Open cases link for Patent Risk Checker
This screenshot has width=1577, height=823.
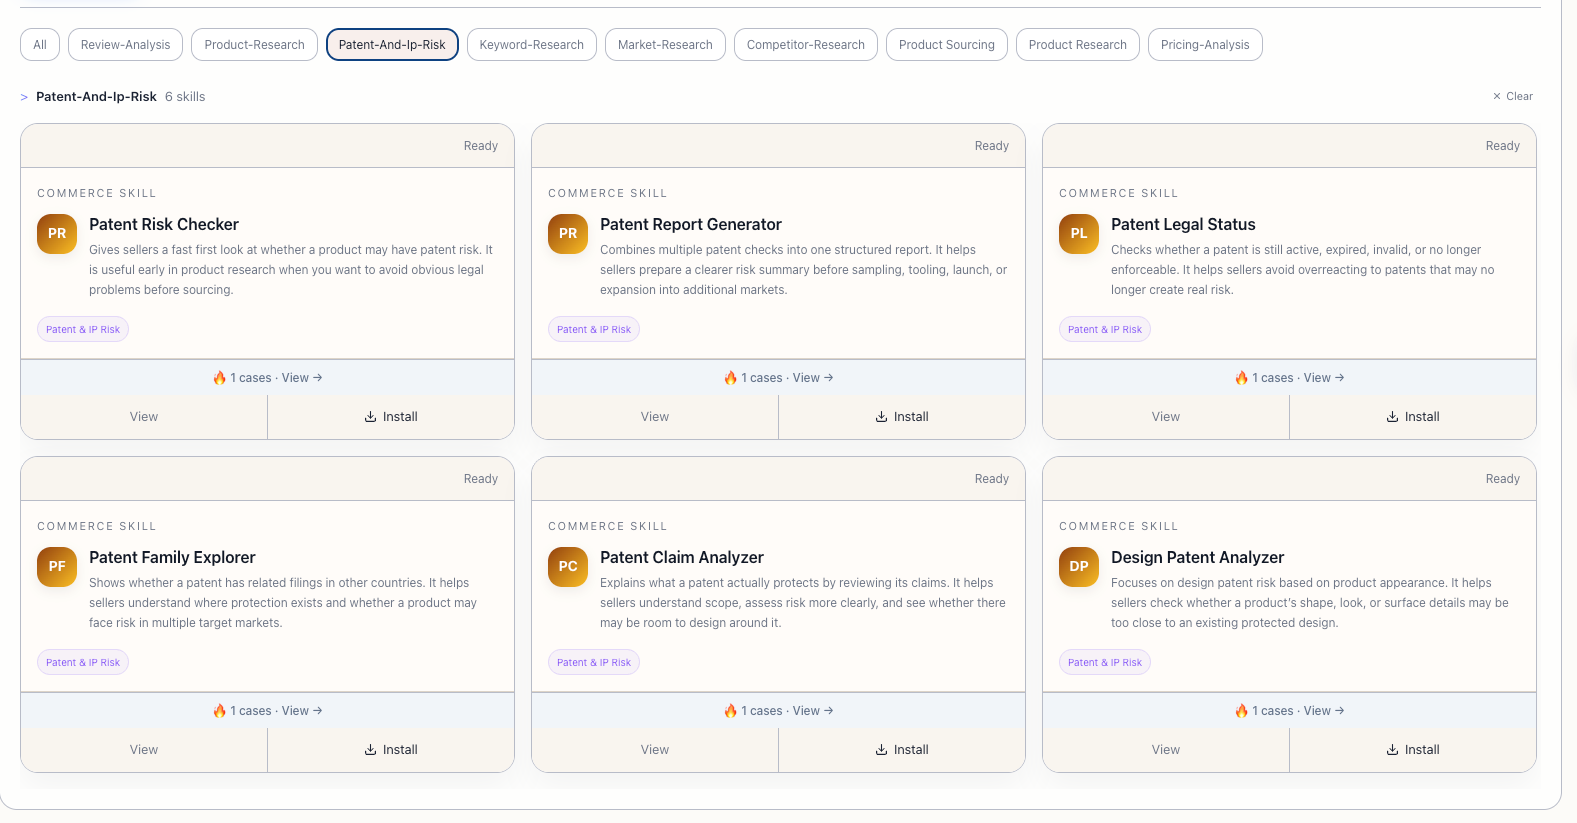[267, 378]
